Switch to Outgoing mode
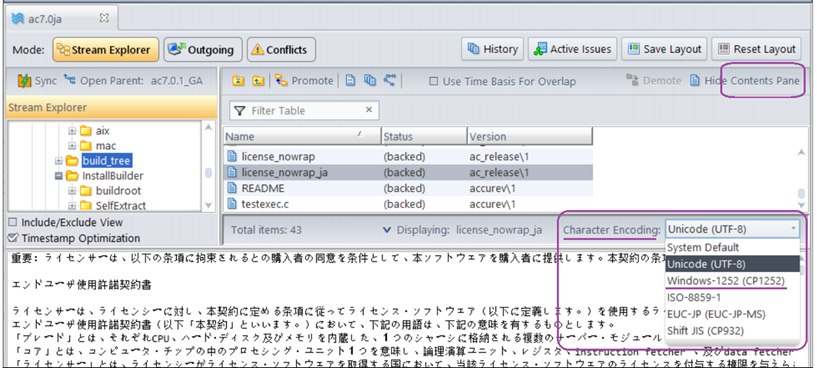This screenshot has width=817, height=368. [x=203, y=50]
